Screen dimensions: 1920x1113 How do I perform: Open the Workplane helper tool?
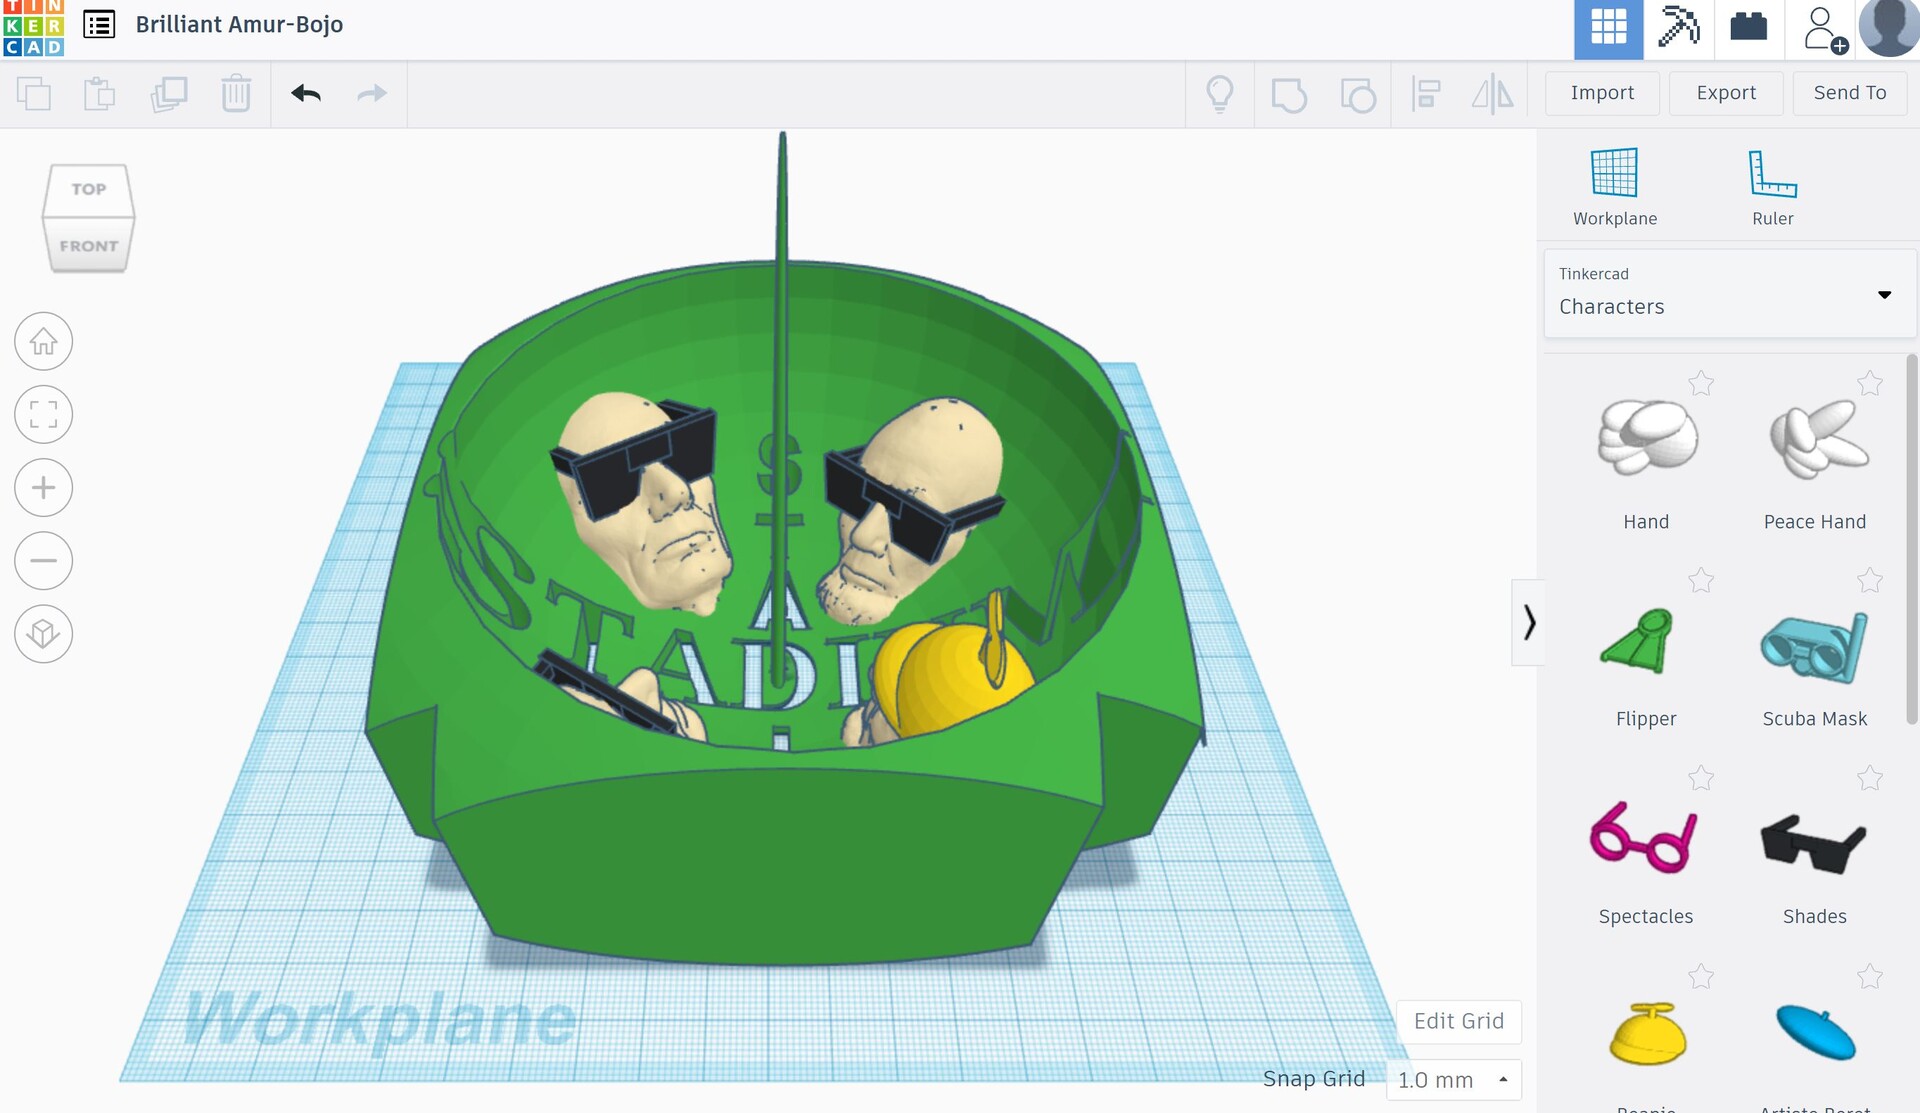point(1613,185)
